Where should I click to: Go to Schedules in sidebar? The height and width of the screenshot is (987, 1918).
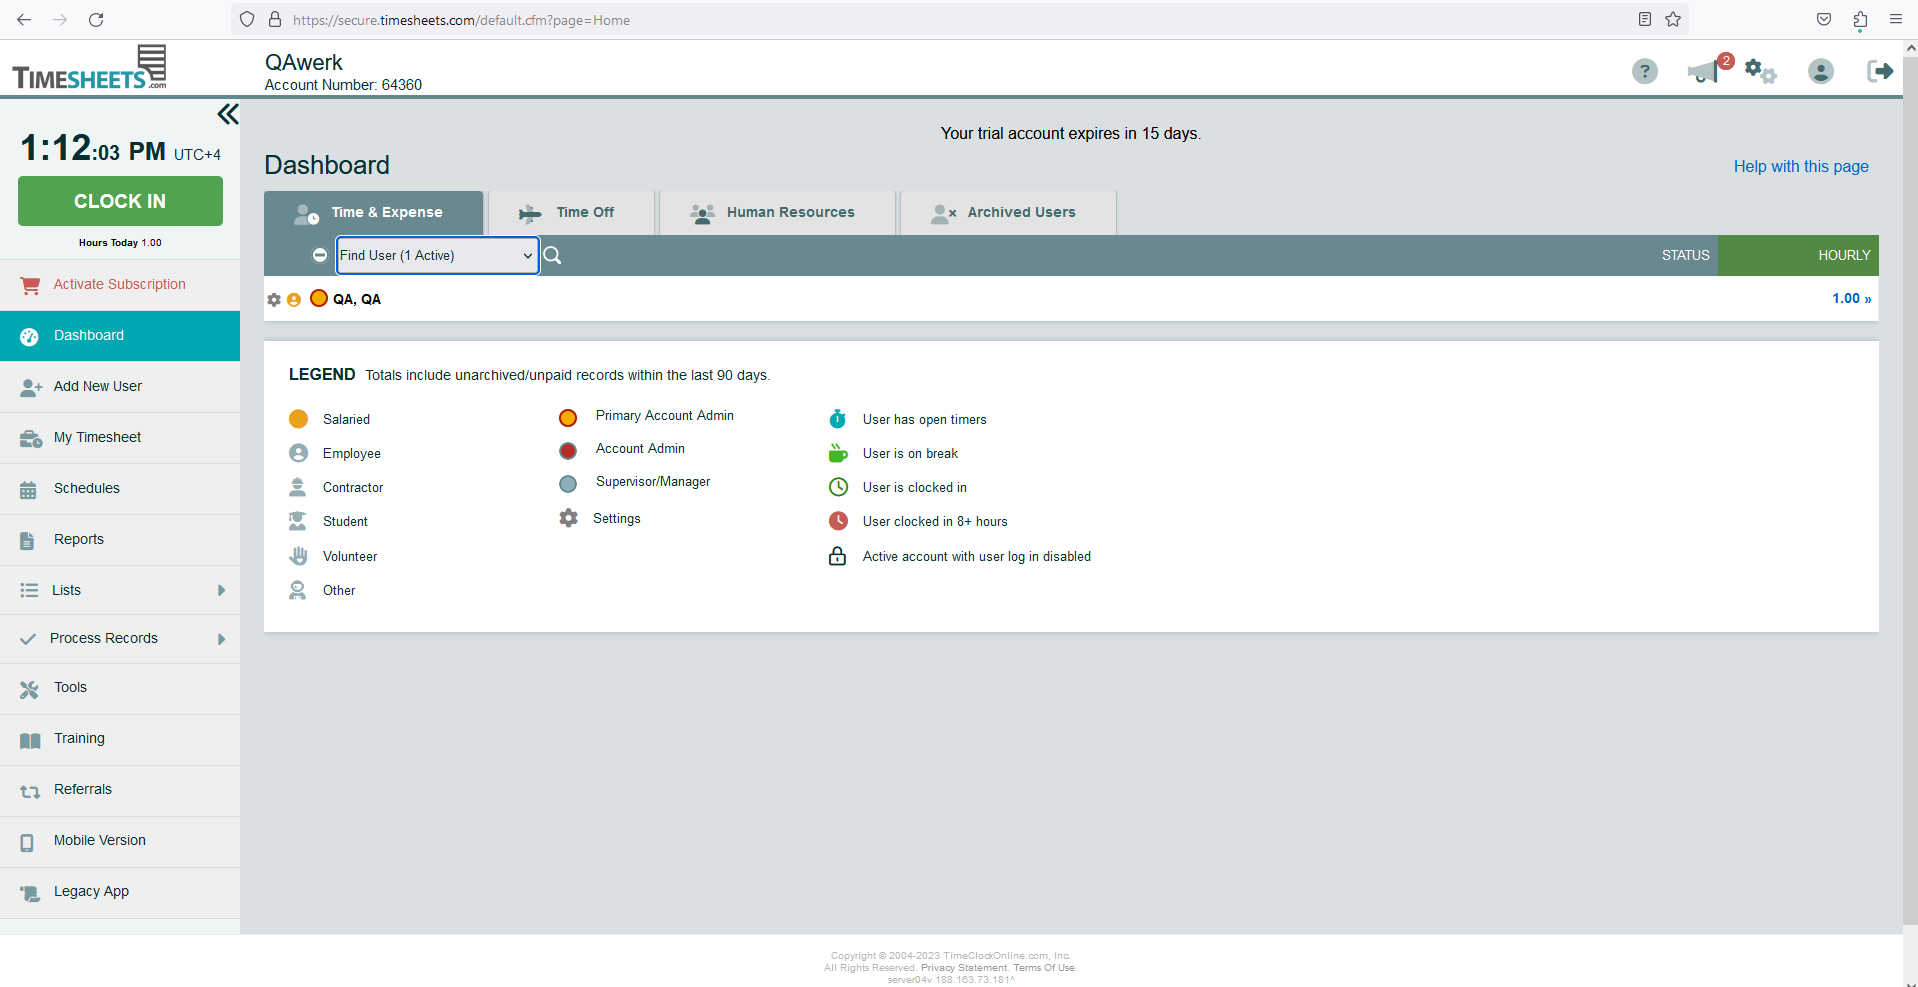click(120, 489)
